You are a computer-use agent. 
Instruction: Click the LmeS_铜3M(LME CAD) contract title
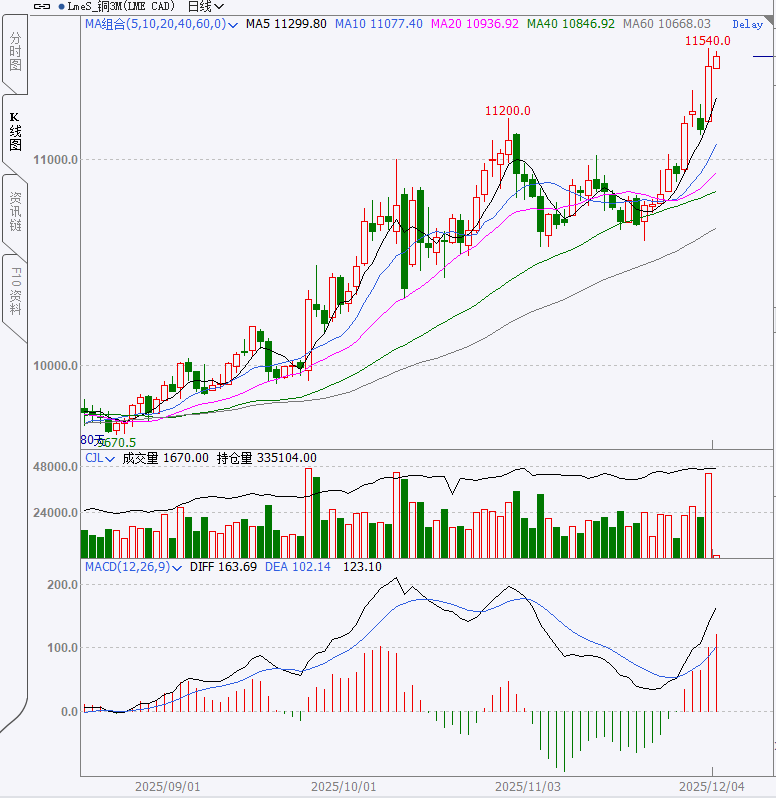[124, 7]
